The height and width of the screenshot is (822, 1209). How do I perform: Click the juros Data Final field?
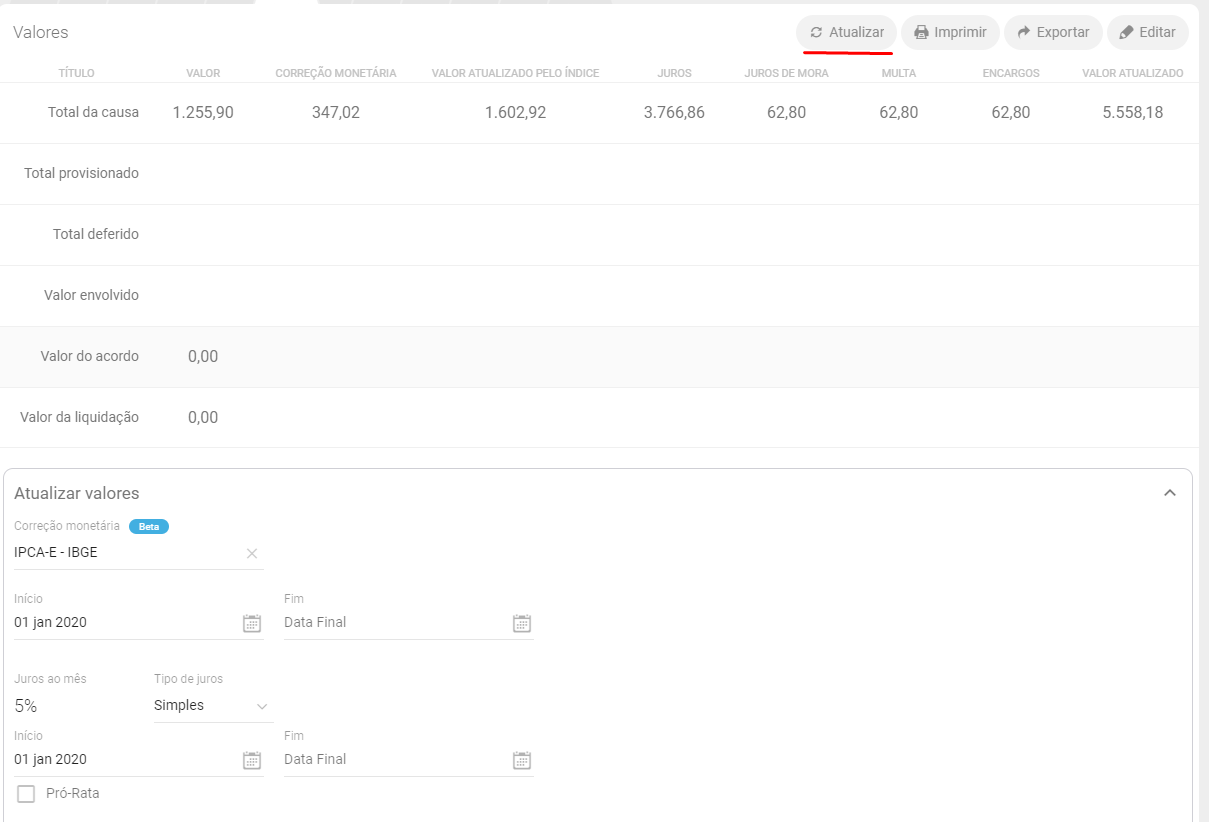coord(390,759)
